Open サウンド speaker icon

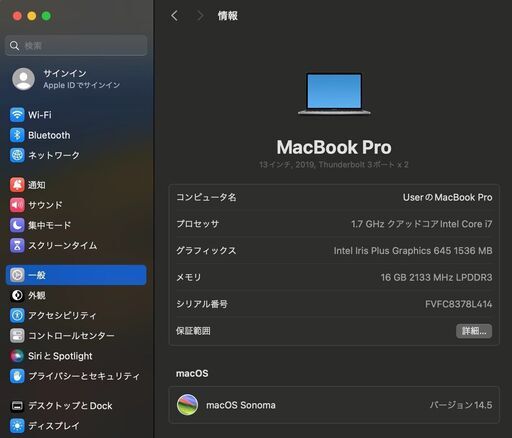click(x=17, y=205)
